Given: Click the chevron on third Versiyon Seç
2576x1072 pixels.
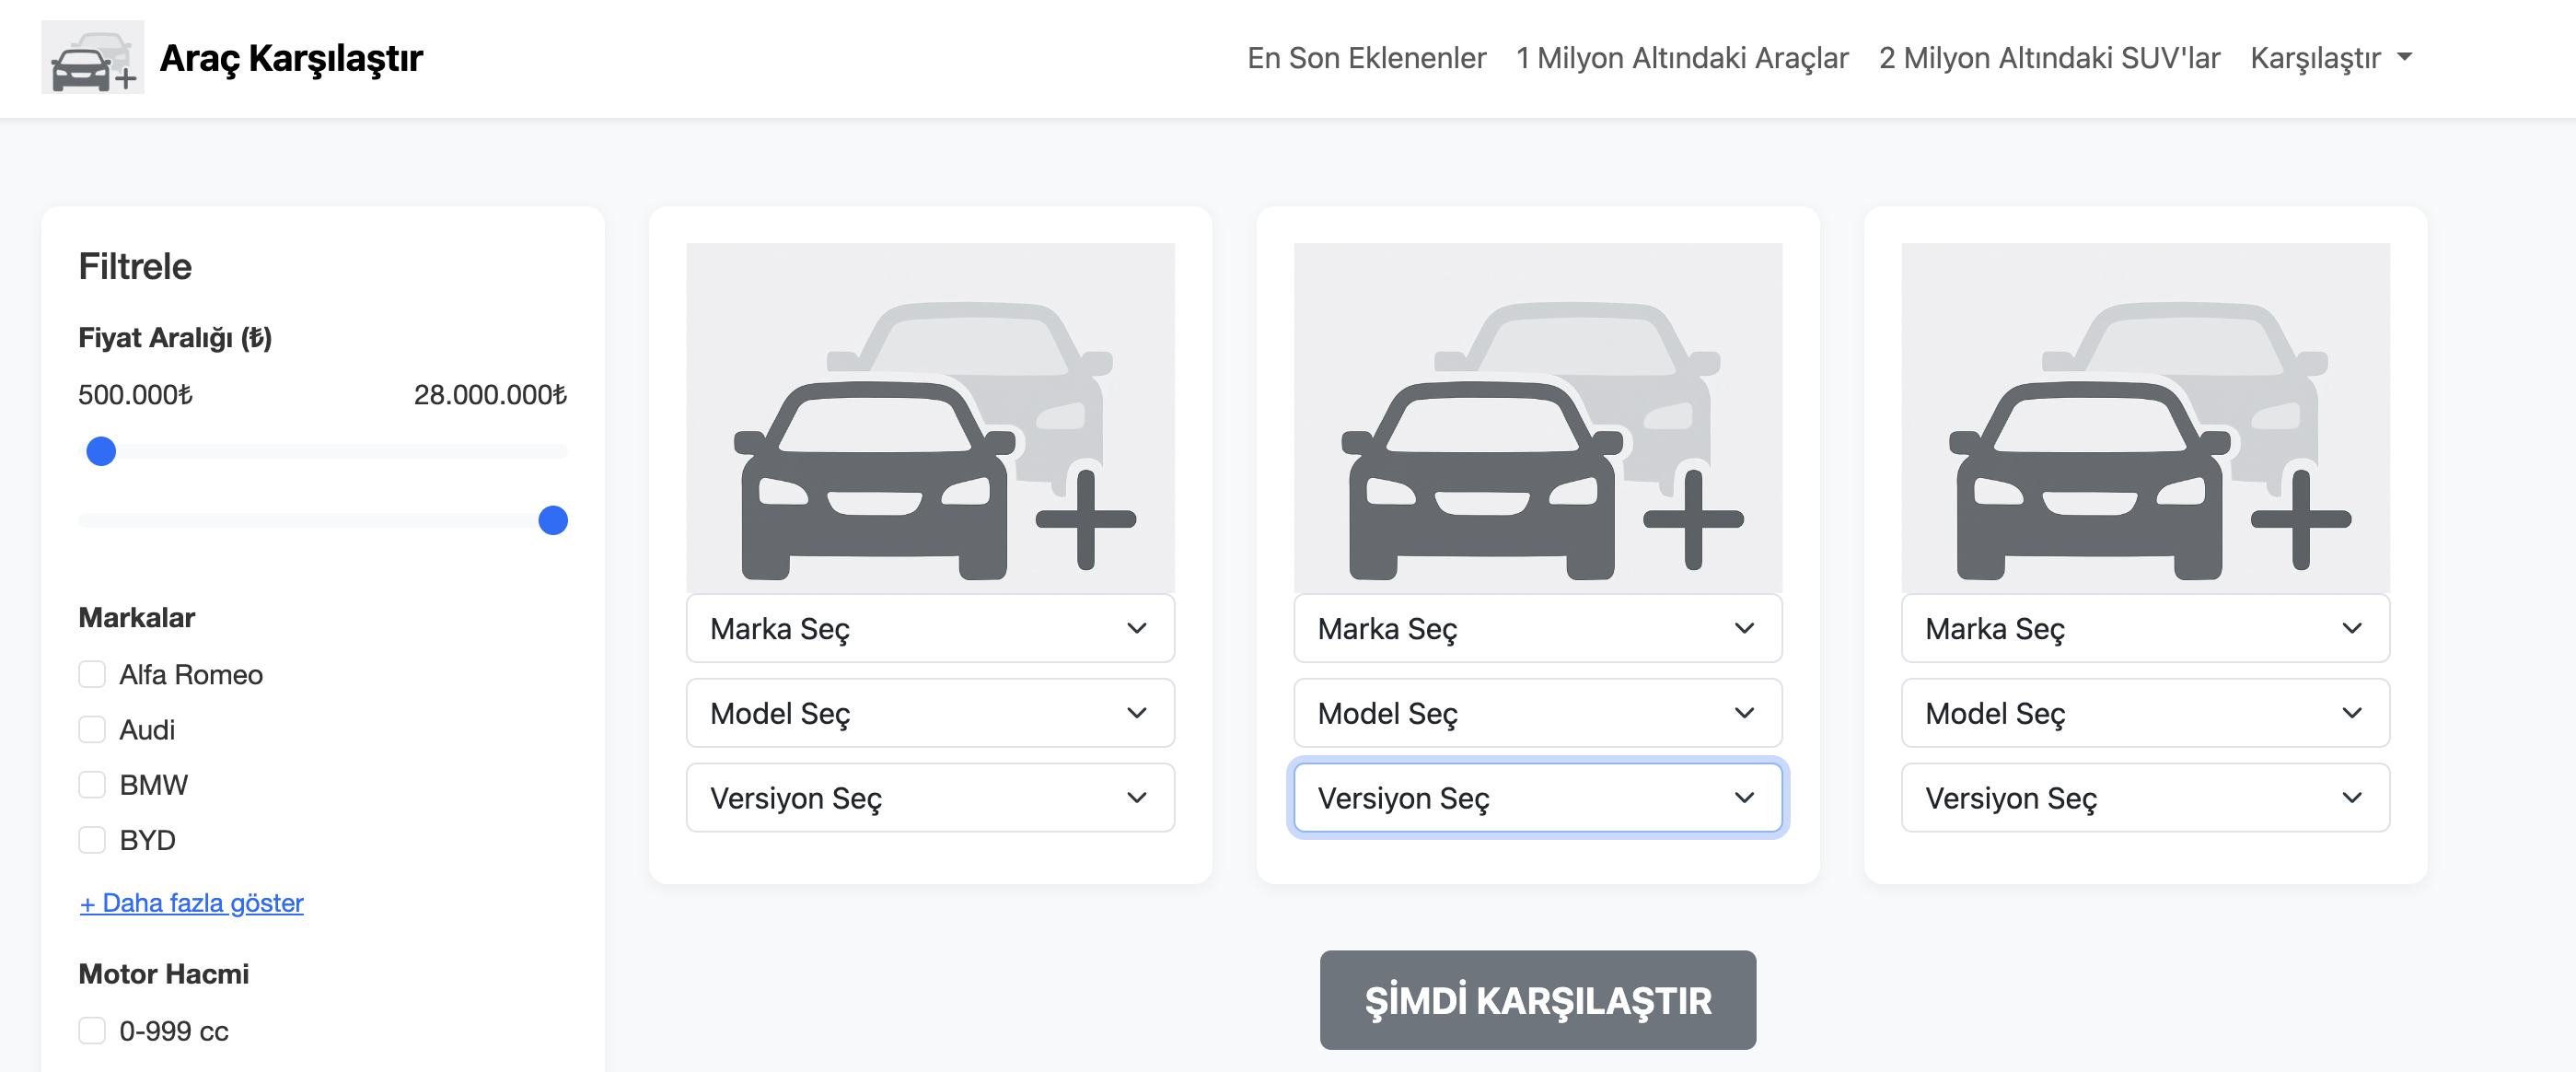Looking at the screenshot, I should click(x=2351, y=798).
